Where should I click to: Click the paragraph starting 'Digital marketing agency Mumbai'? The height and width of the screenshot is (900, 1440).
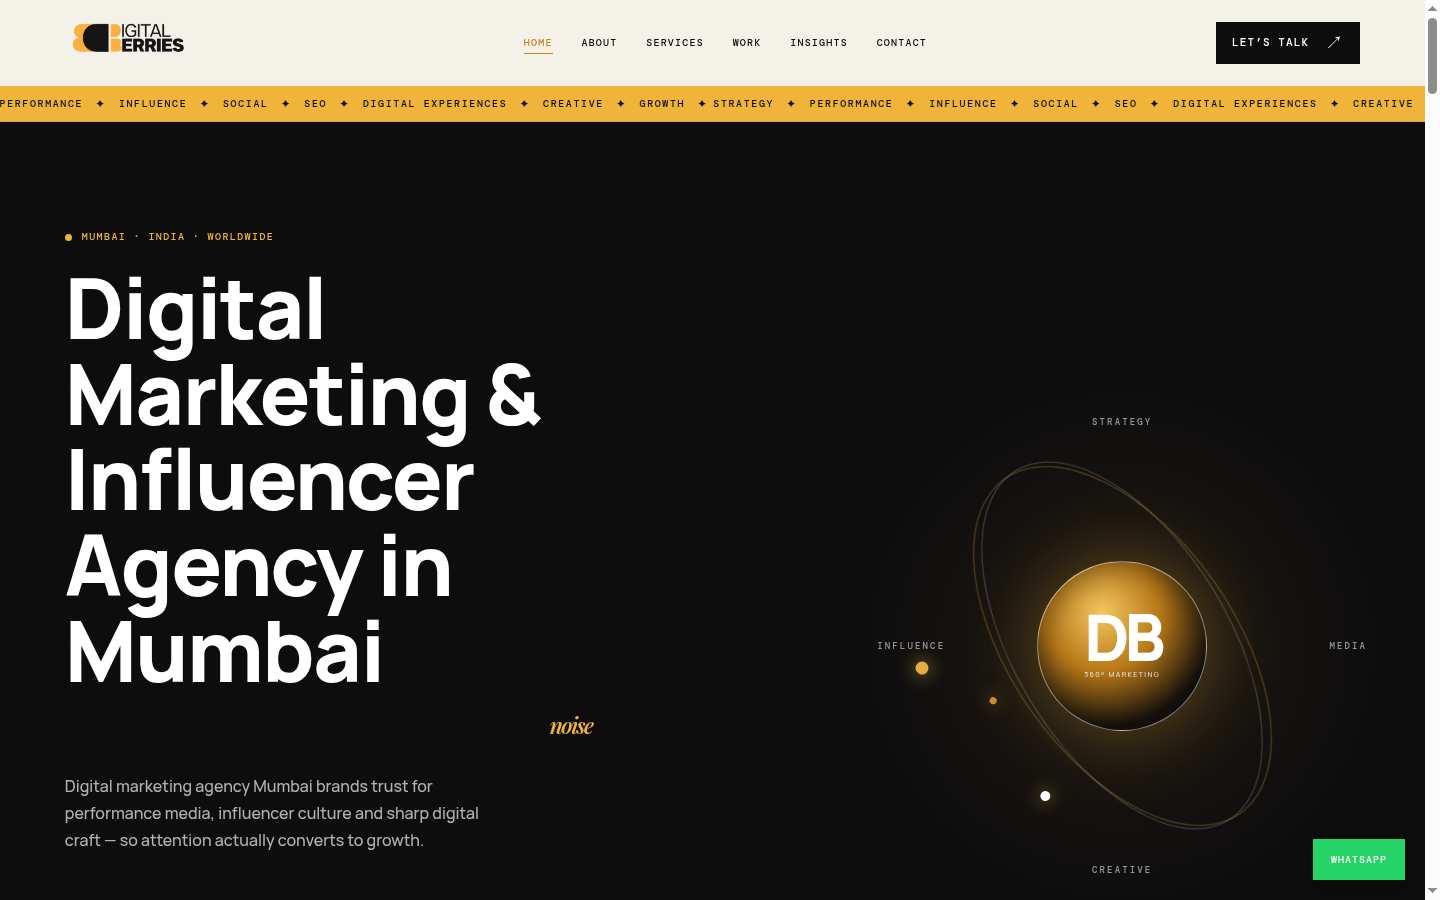tap(272, 813)
